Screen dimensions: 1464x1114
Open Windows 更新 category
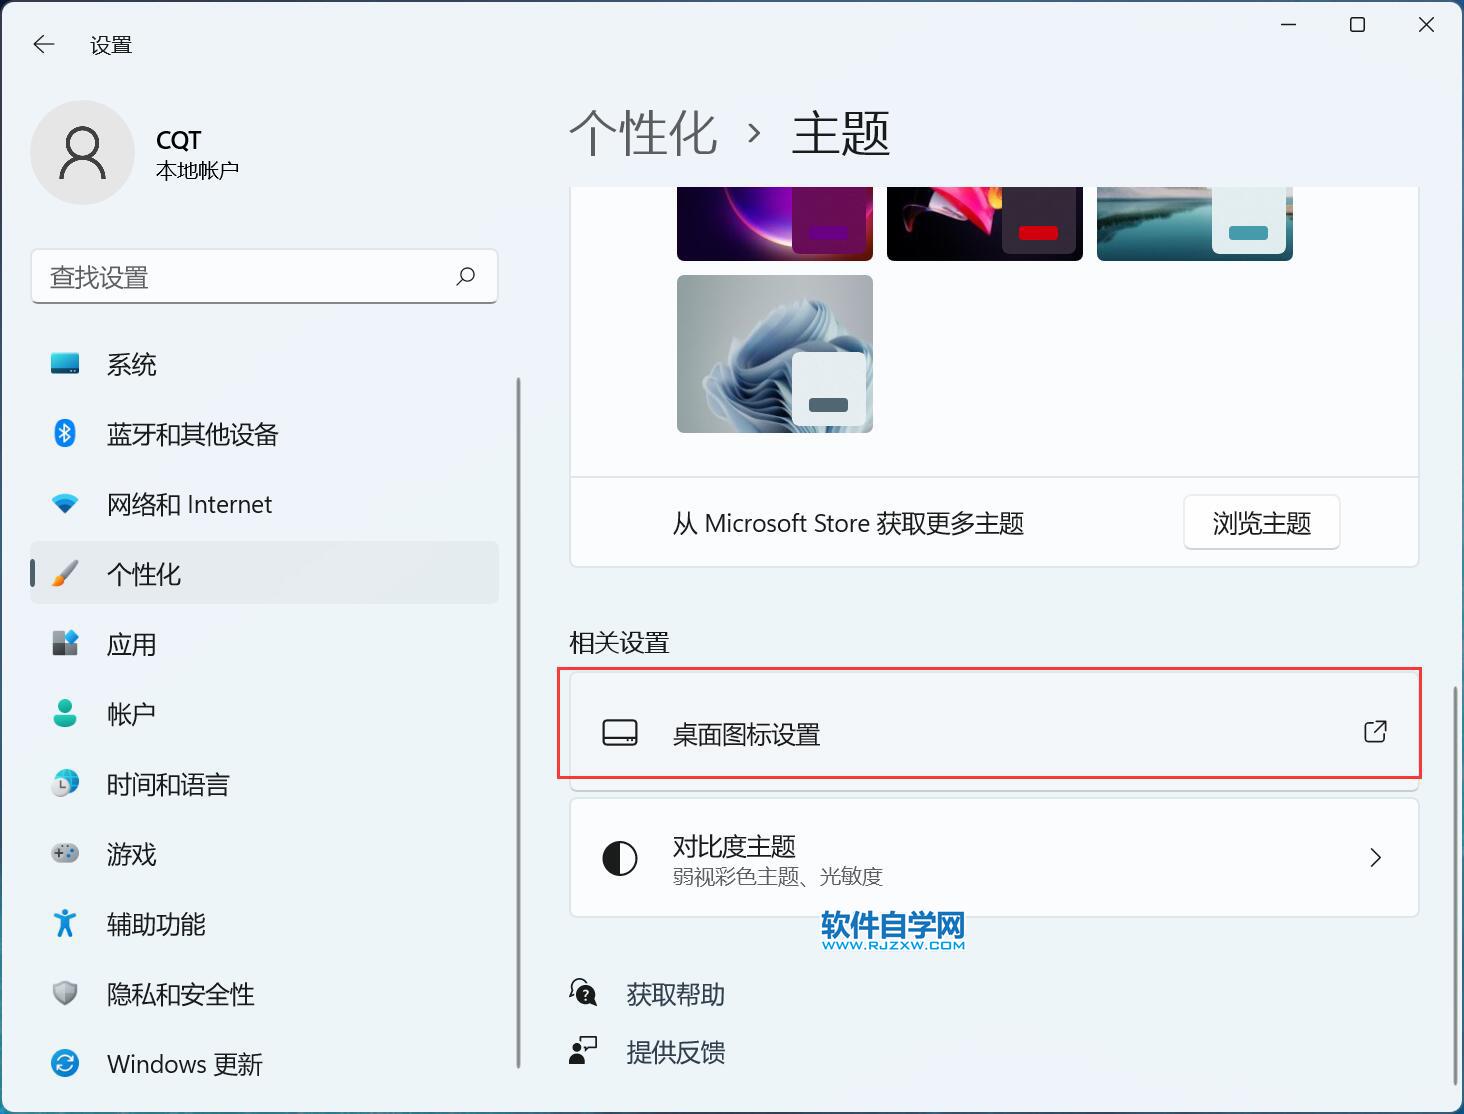click(265, 1064)
